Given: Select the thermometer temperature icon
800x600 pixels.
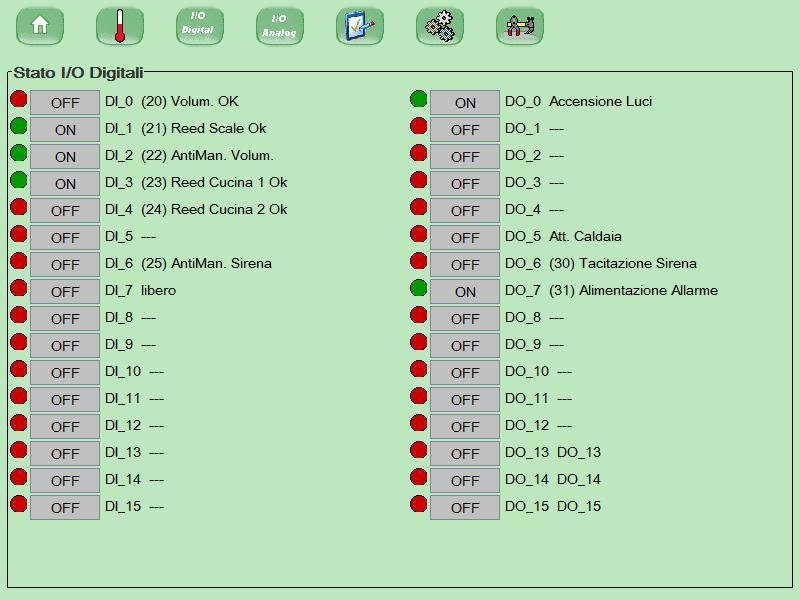Looking at the screenshot, I should [x=119, y=26].
